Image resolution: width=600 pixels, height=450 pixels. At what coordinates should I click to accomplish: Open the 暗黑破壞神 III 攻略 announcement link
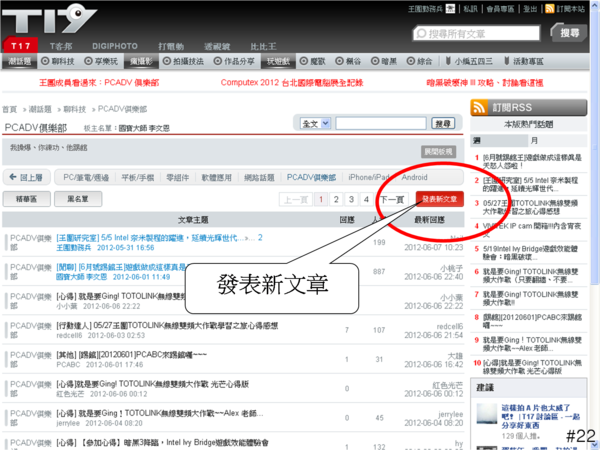(485, 83)
